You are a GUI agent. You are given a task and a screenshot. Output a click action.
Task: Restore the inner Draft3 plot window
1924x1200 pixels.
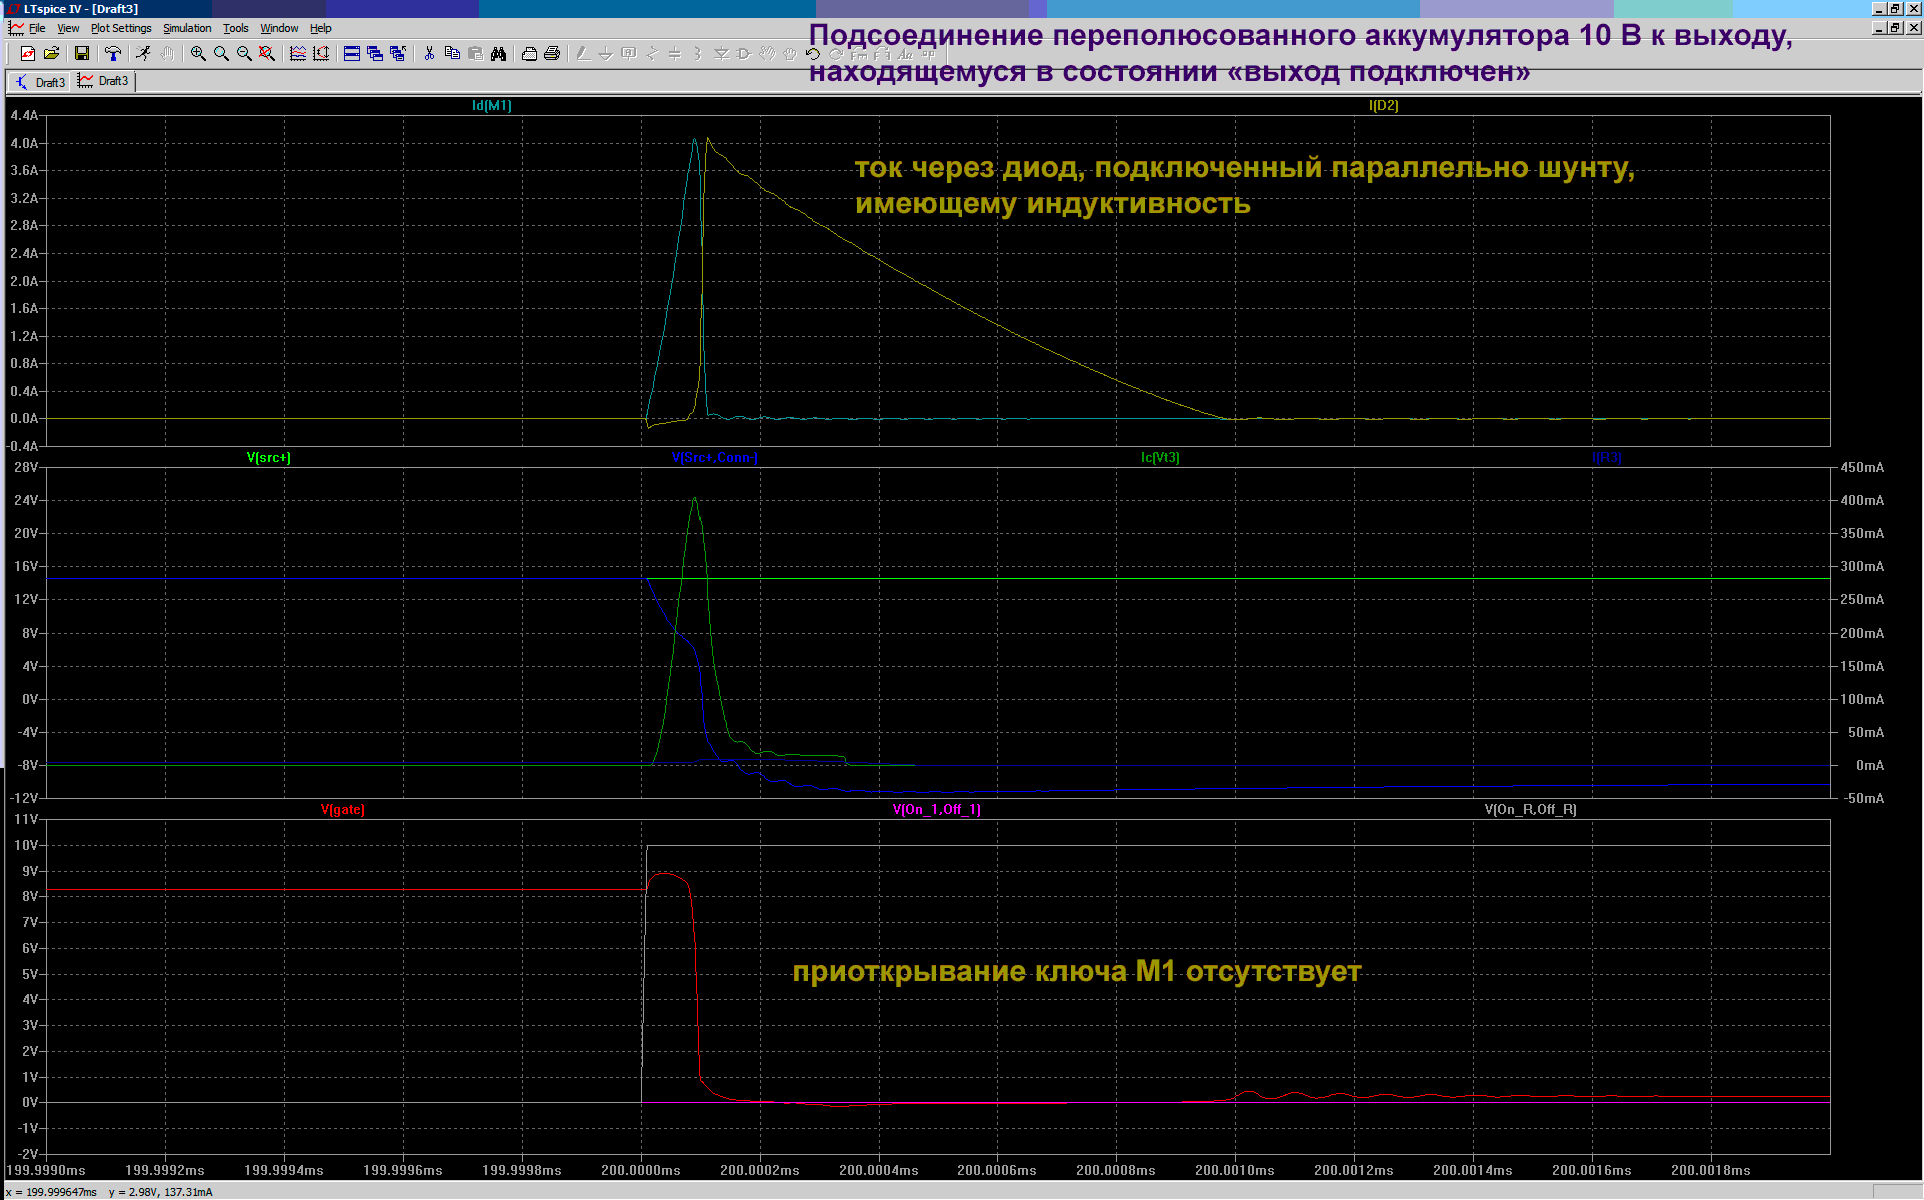(1894, 28)
